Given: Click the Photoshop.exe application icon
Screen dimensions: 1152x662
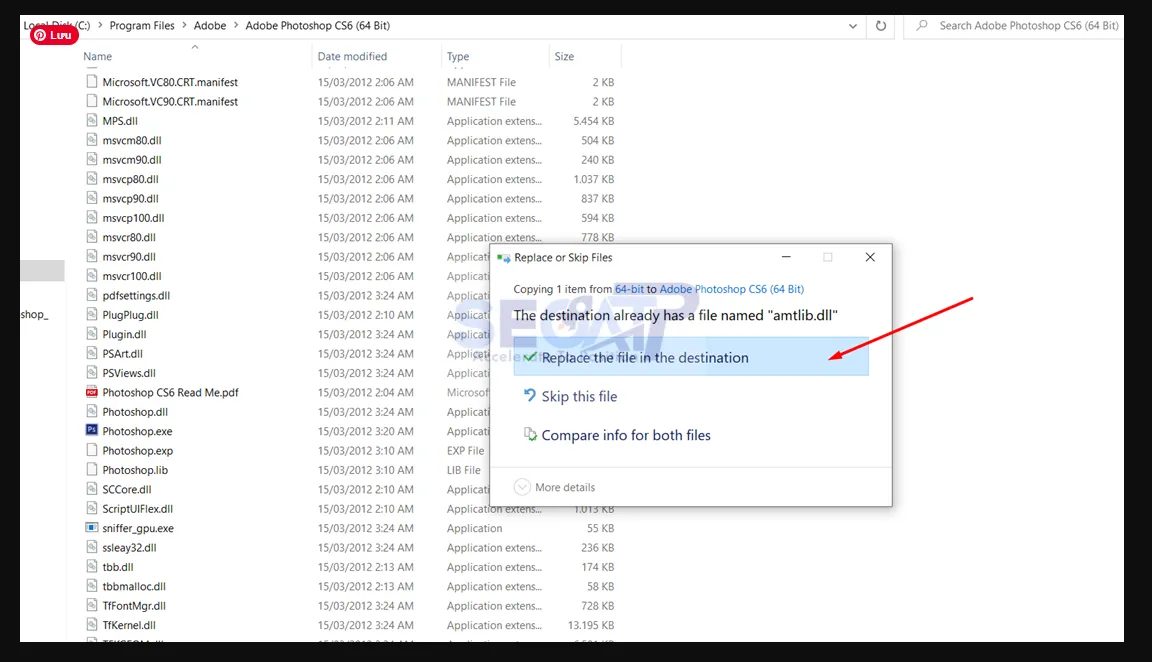Looking at the screenshot, I should click(92, 431).
